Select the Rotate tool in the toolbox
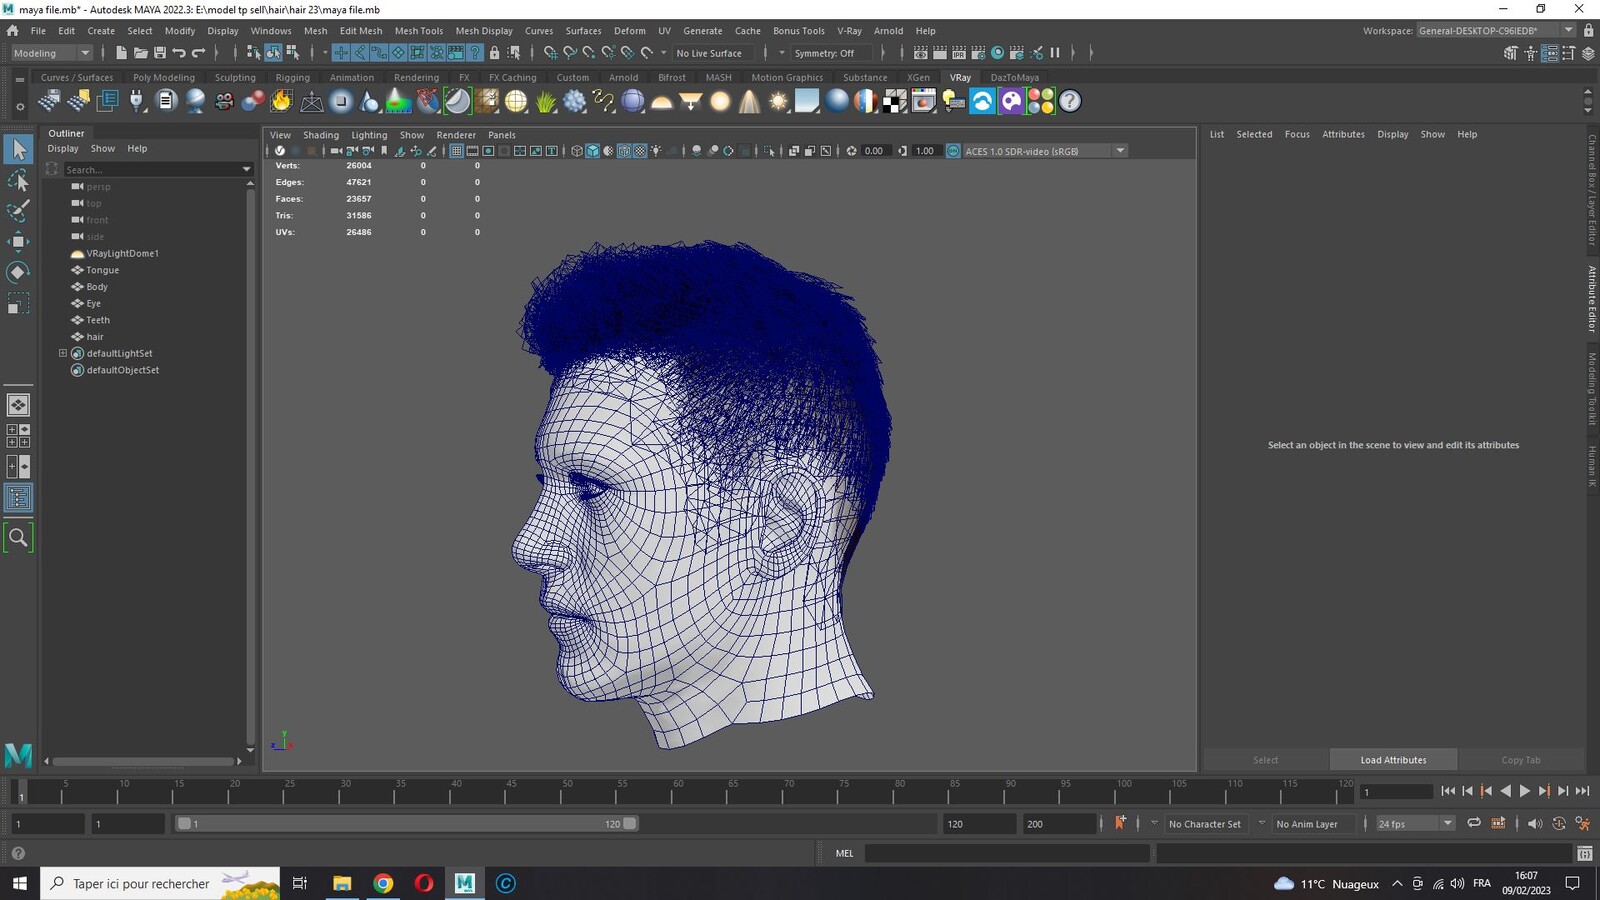The height and width of the screenshot is (900, 1600). click(18, 272)
